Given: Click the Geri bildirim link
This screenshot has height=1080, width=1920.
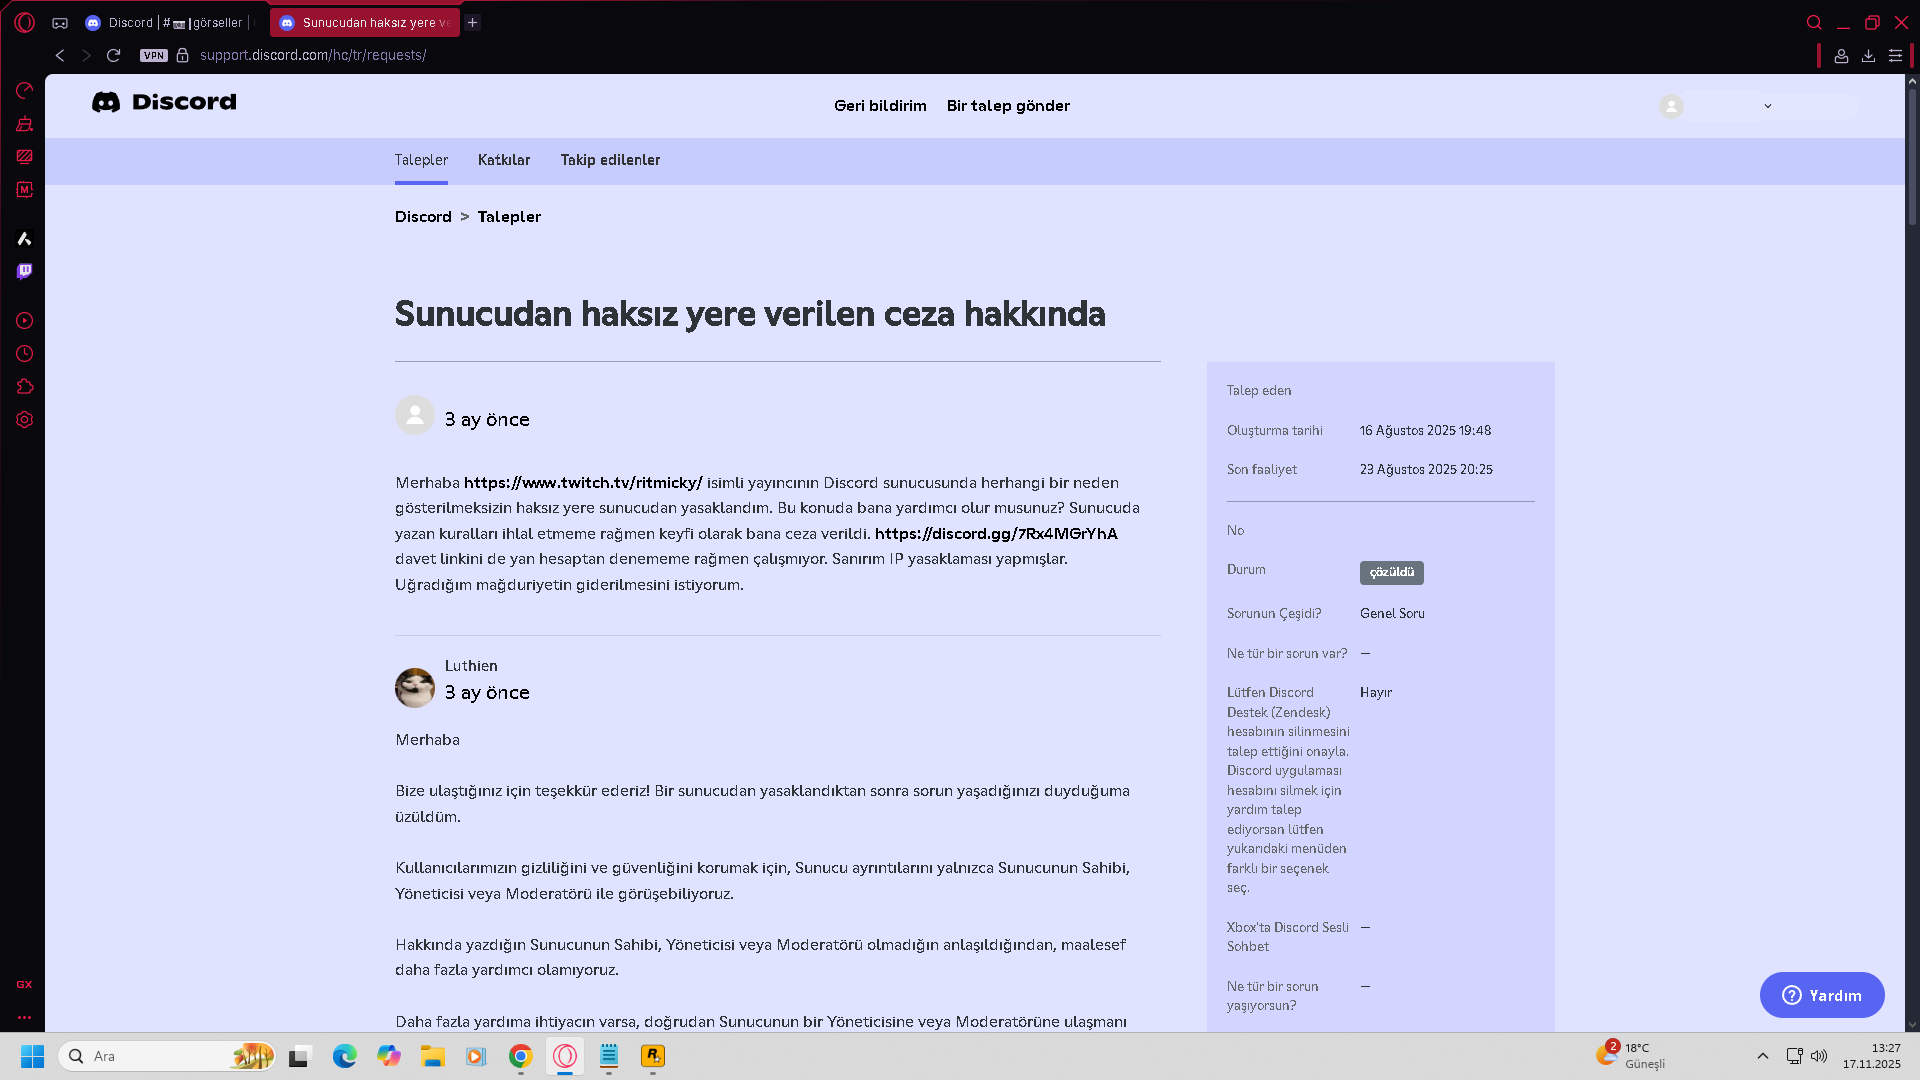Looking at the screenshot, I should pos(880,106).
